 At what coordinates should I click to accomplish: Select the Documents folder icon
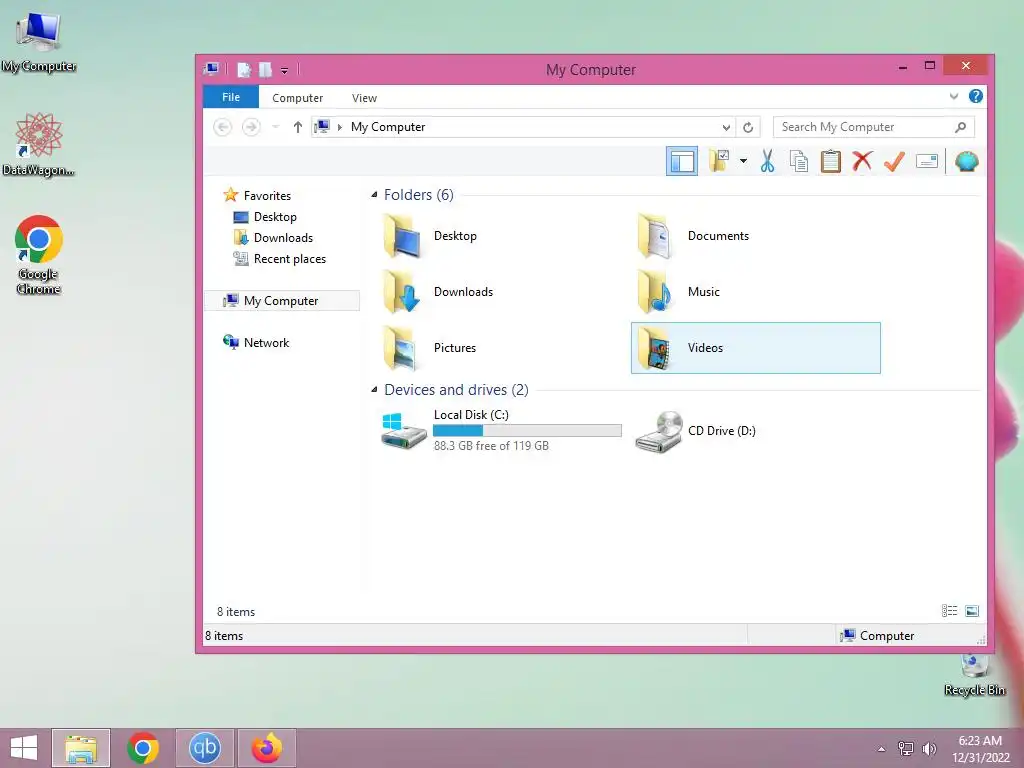(655, 236)
